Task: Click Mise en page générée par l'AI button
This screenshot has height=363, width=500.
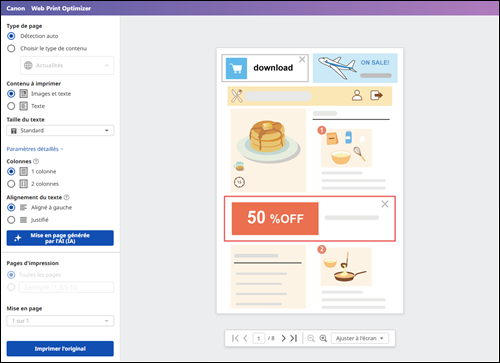Action: click(60, 238)
